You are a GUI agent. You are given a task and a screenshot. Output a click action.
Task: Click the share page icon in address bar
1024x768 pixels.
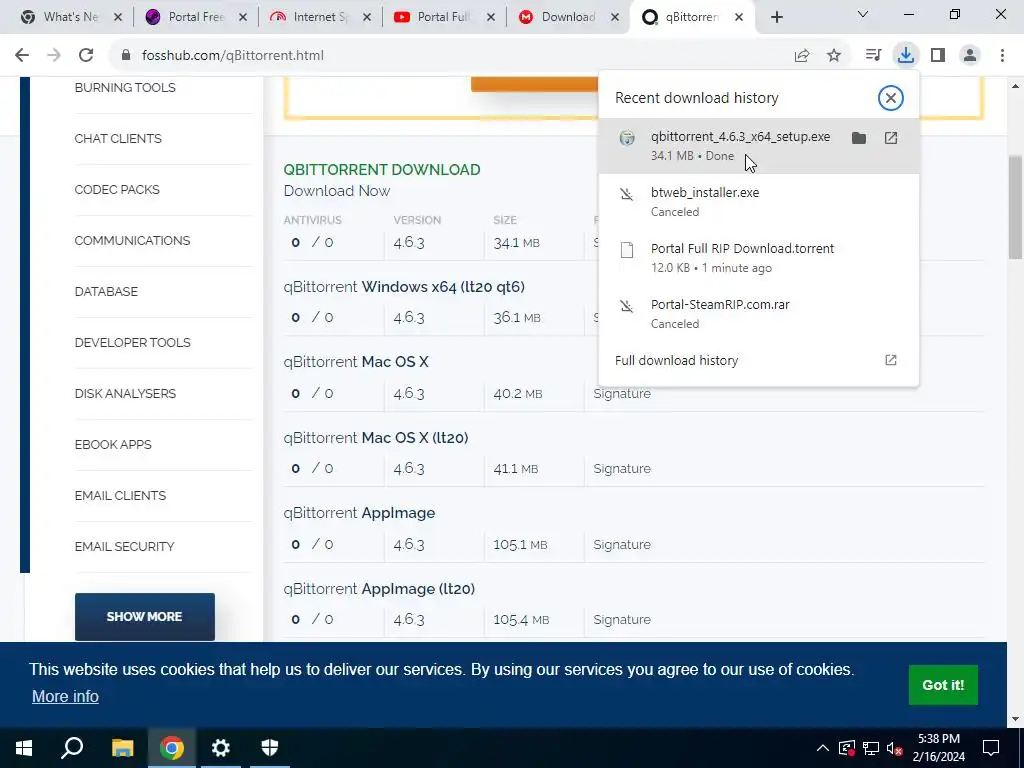pos(802,56)
